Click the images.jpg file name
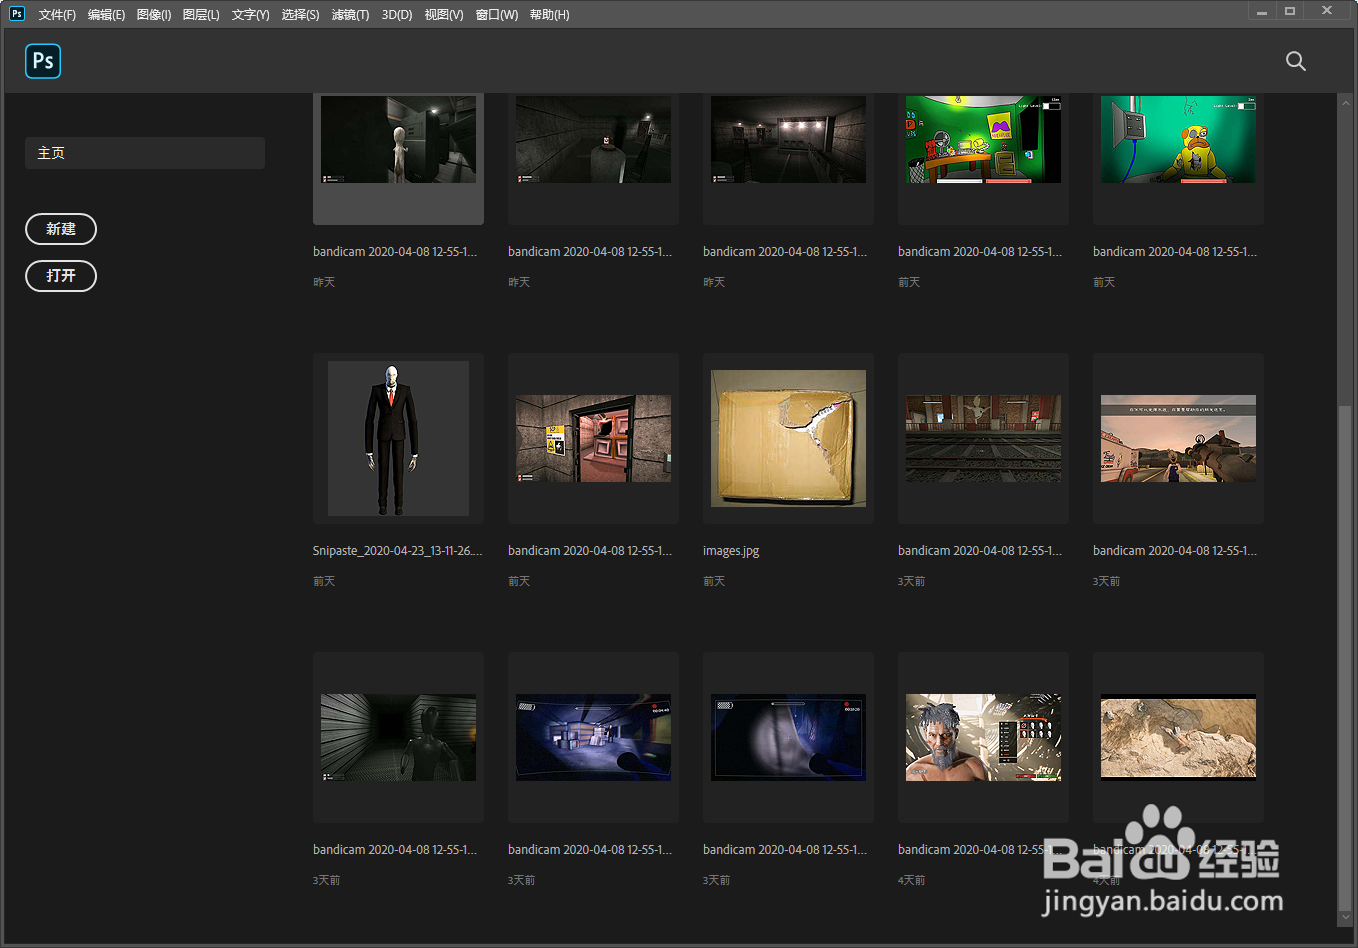 [731, 551]
